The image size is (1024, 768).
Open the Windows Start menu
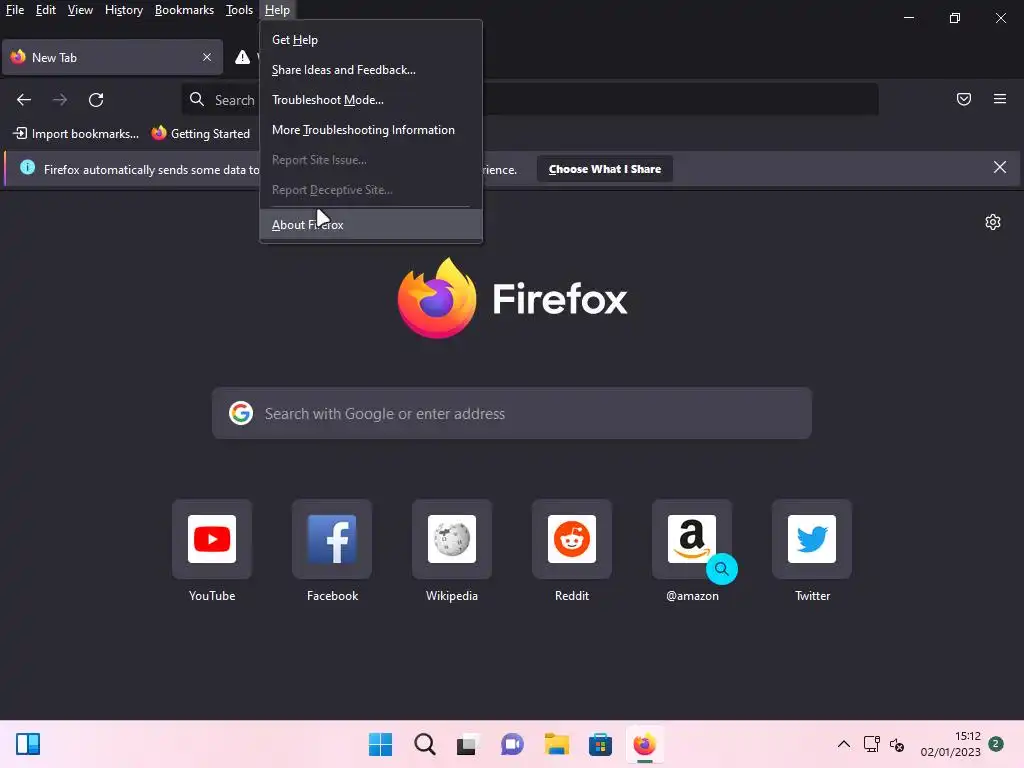pos(381,744)
